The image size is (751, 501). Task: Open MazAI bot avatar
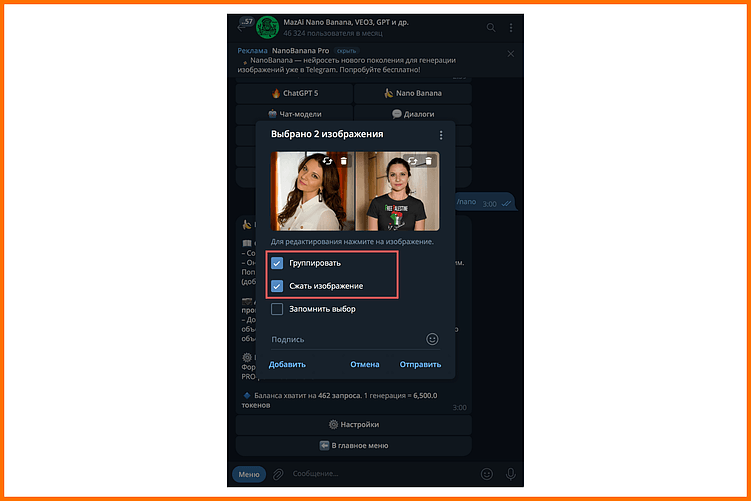[x=267, y=27]
